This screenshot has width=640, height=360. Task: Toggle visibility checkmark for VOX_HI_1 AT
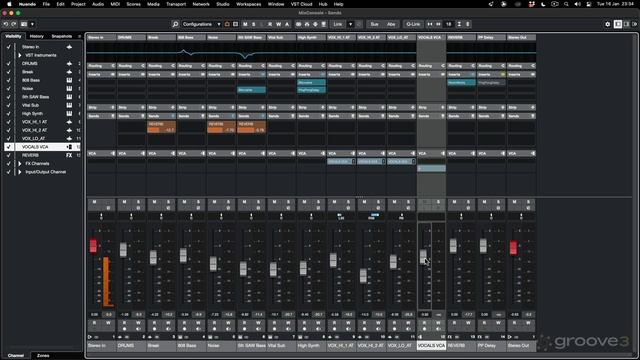pos(8,122)
